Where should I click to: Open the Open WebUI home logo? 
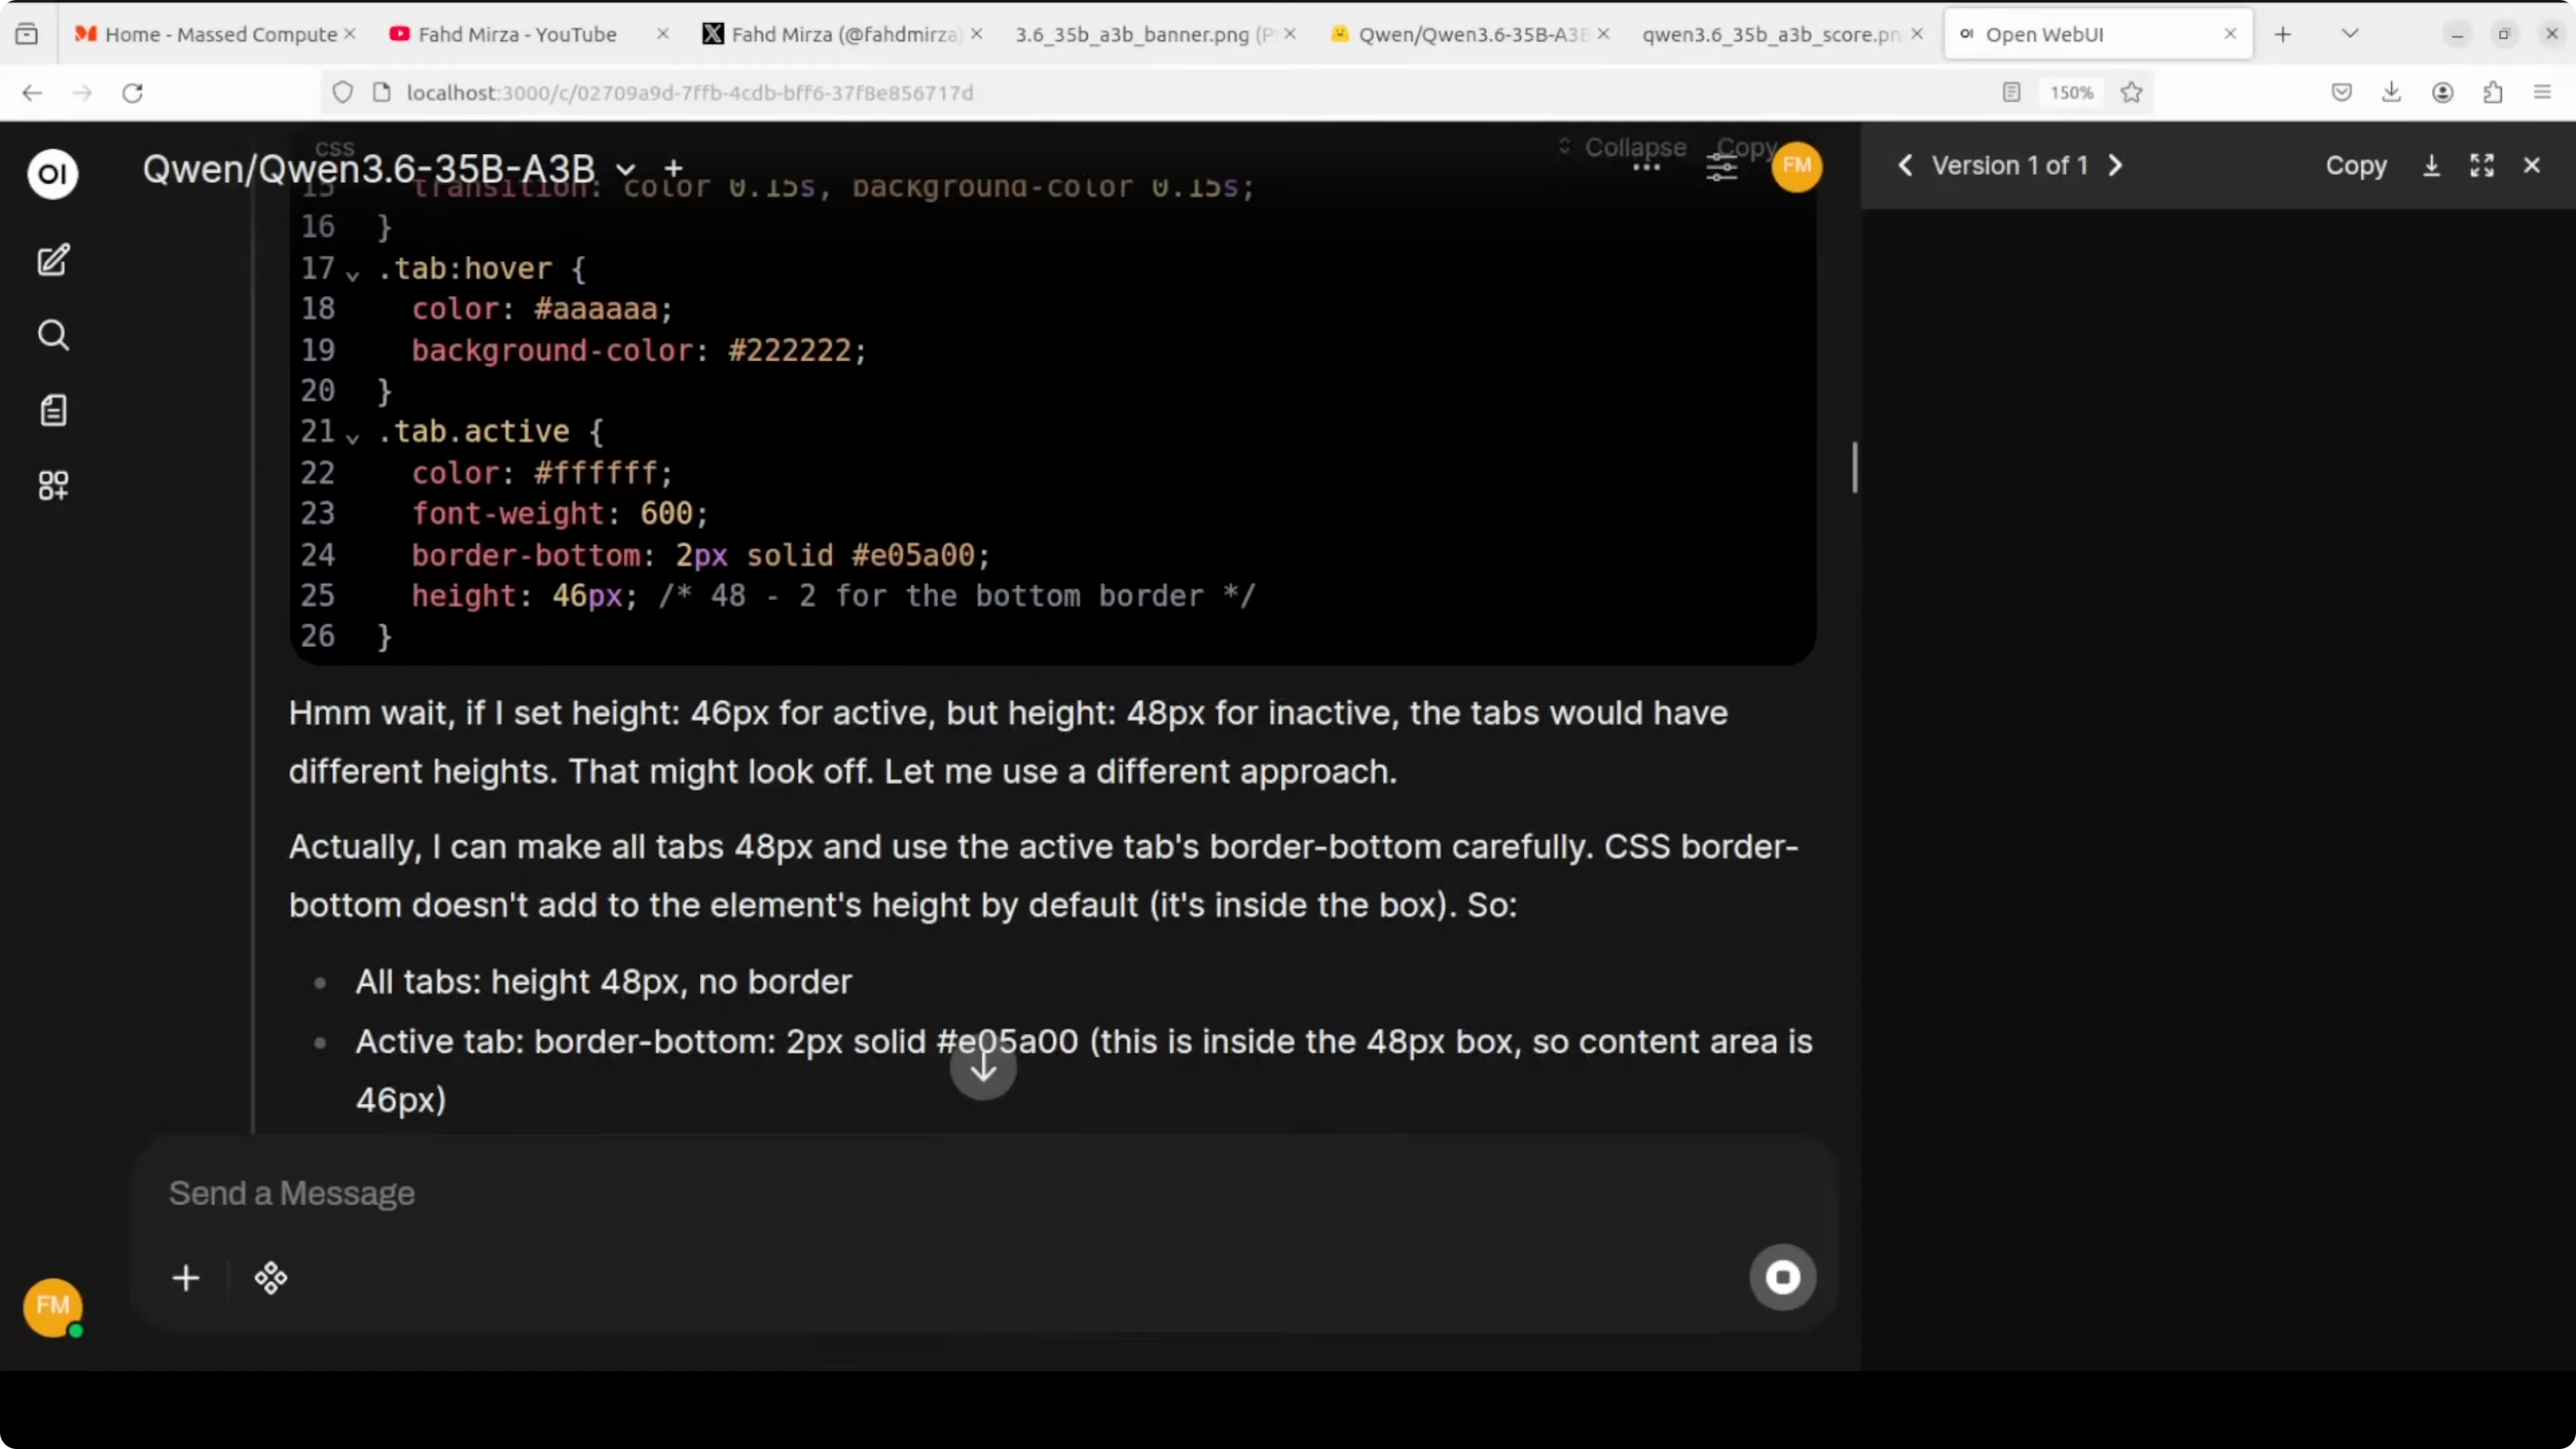coord(53,174)
